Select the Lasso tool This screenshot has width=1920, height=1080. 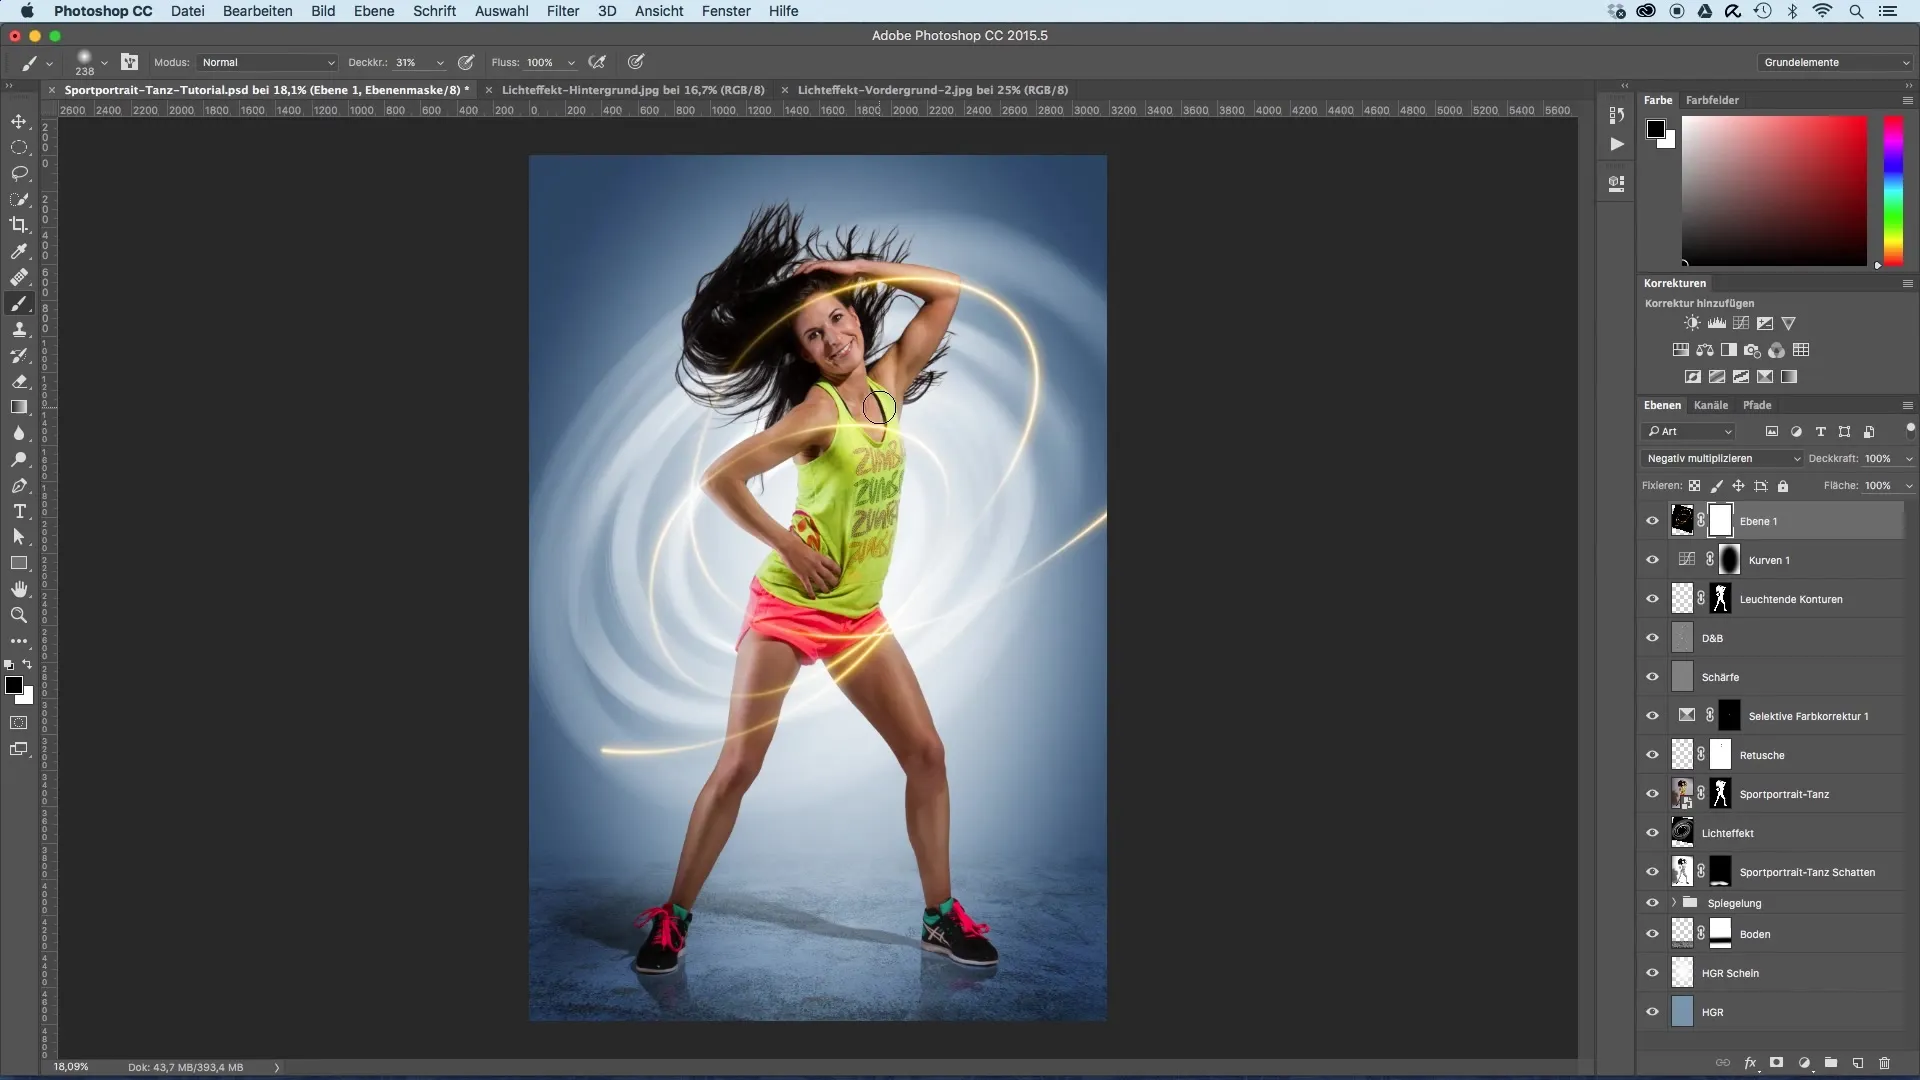[x=19, y=173]
